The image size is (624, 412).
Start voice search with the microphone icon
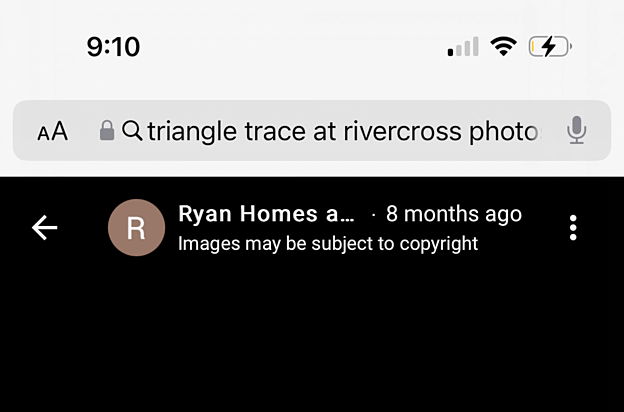576,130
